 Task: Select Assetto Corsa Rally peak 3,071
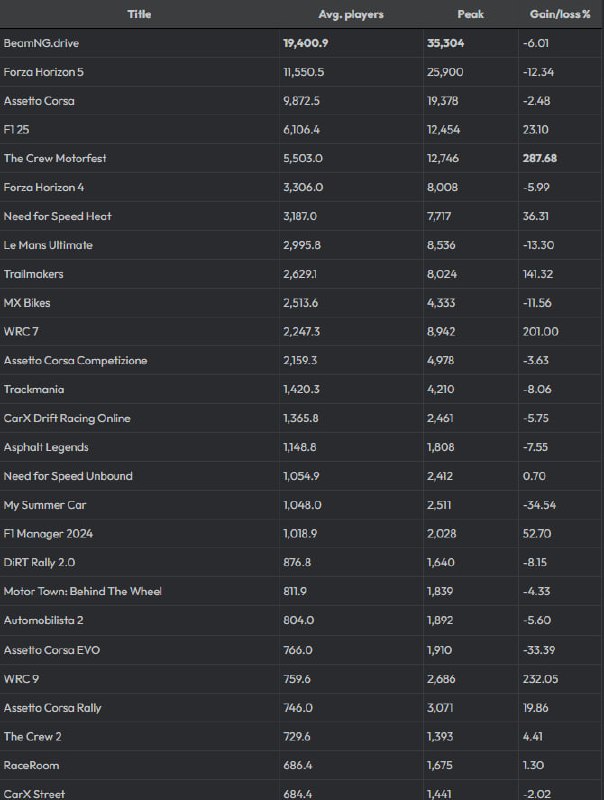pos(440,708)
